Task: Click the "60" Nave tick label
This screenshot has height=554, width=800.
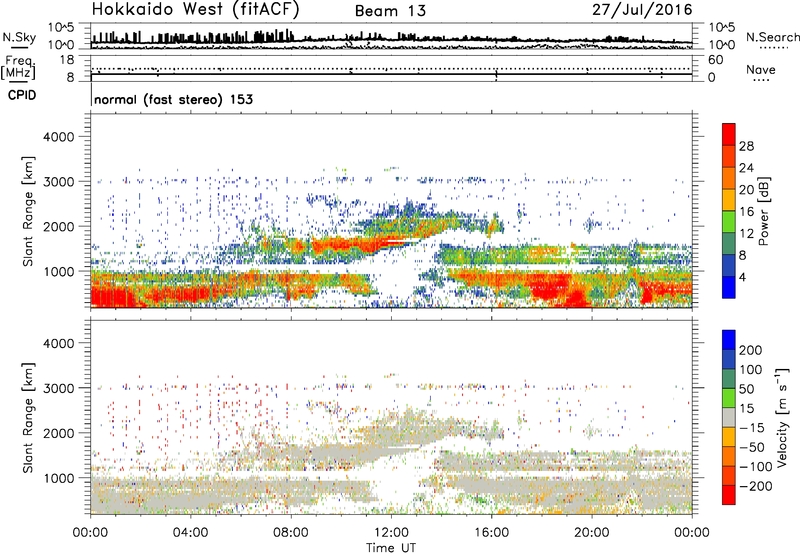Action: 716,60
